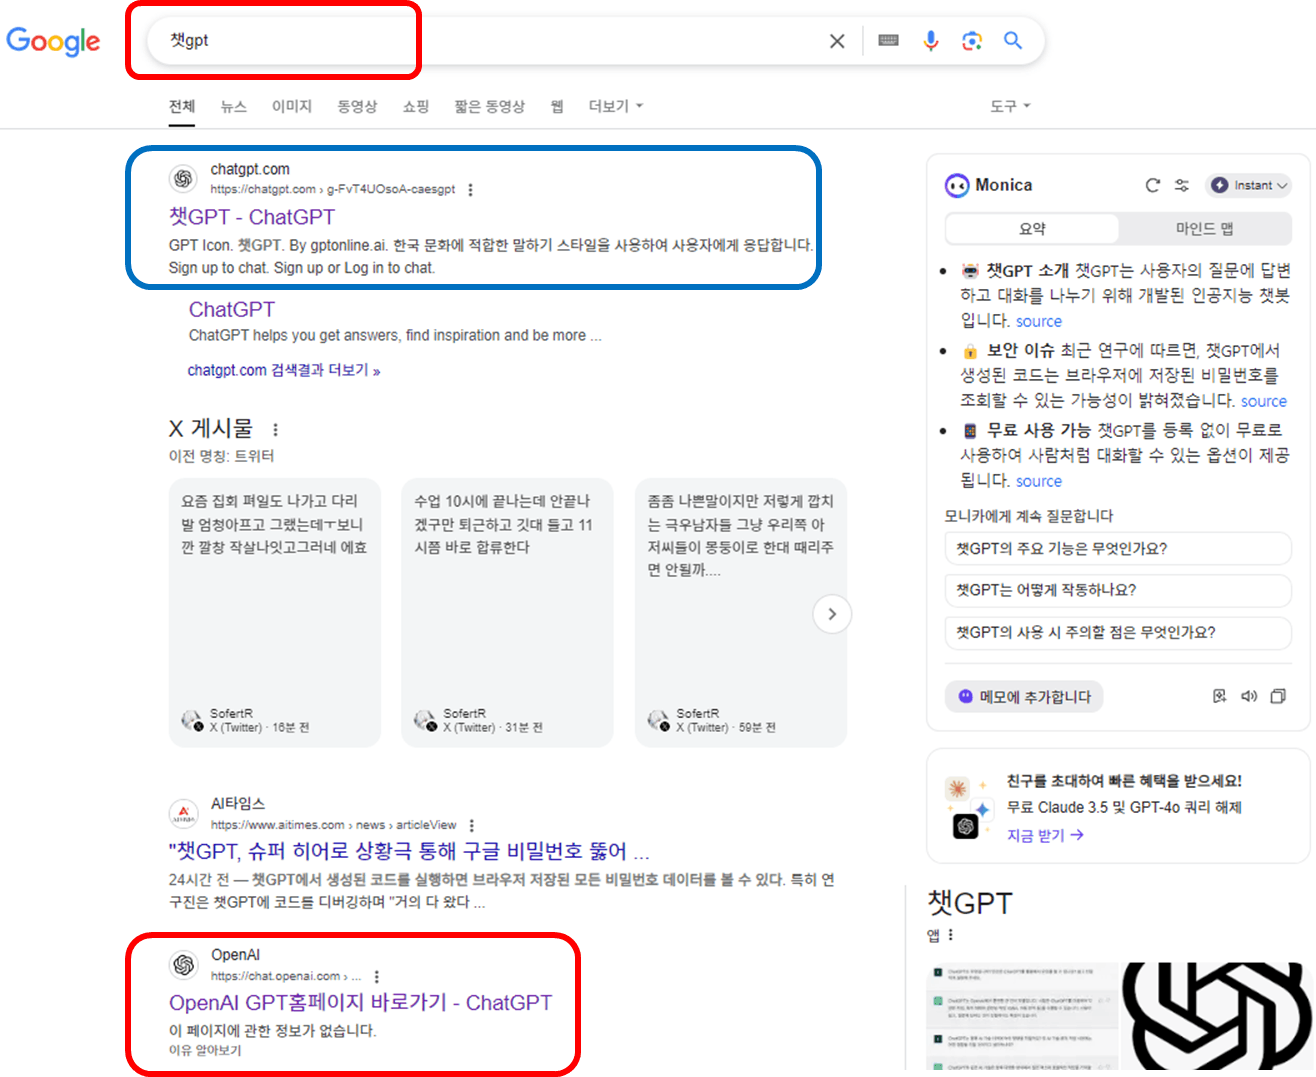Click the Claude sparkle icon in the promo card
The height and width of the screenshot is (1077, 1316).
point(958,789)
